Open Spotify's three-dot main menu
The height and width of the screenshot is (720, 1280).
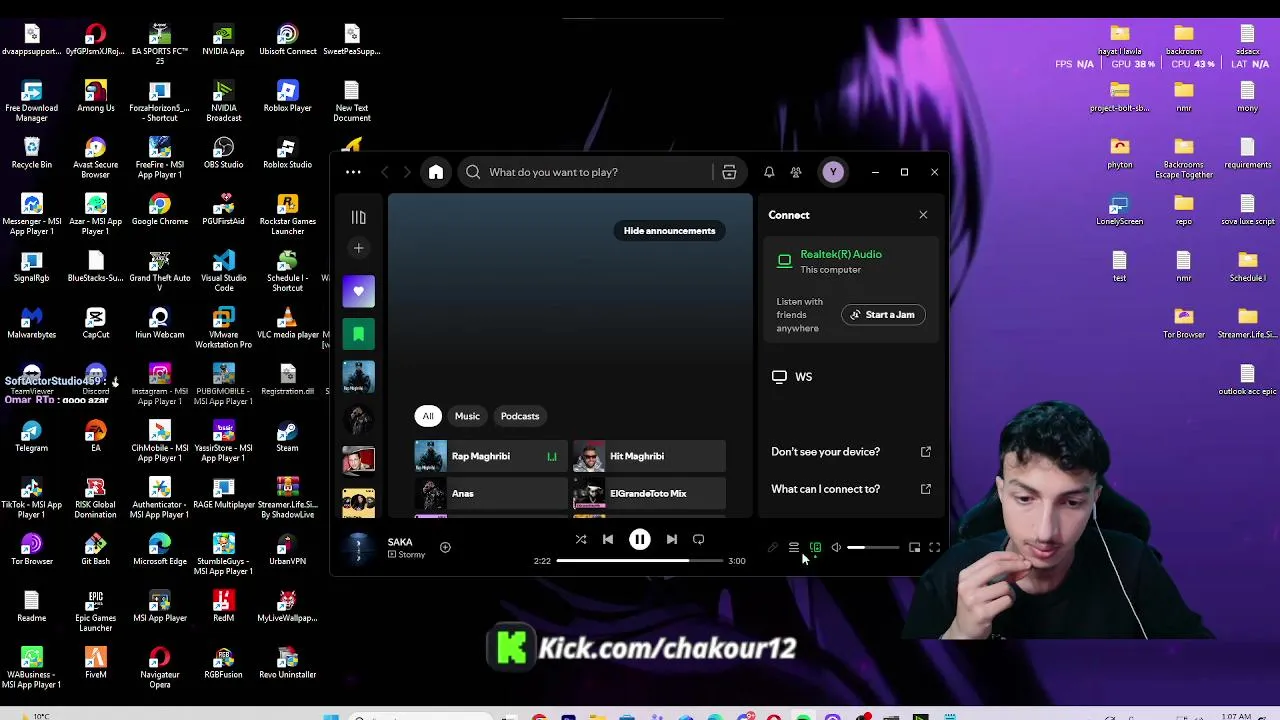coord(353,172)
